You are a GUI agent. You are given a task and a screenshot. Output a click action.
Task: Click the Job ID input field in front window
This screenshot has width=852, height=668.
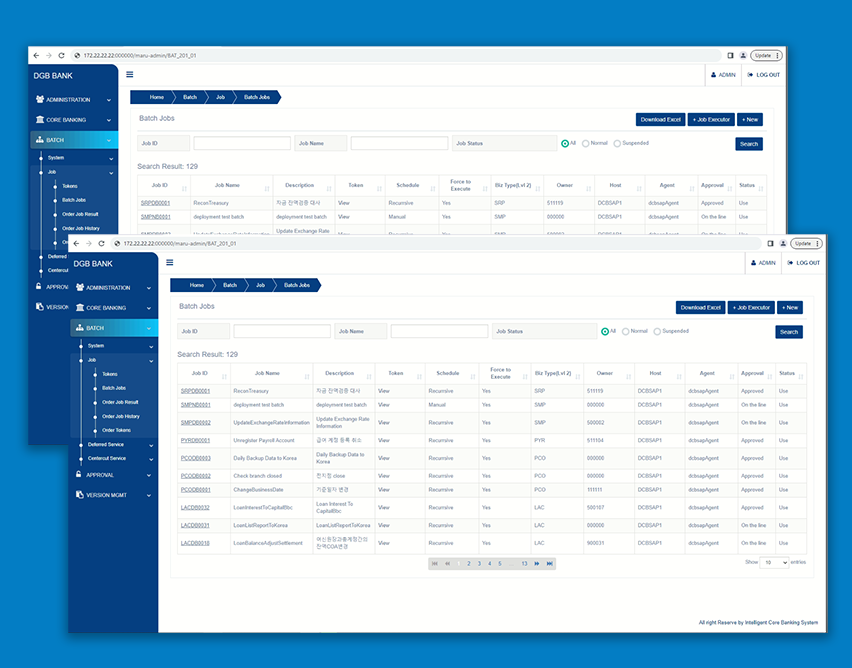tap(281, 332)
